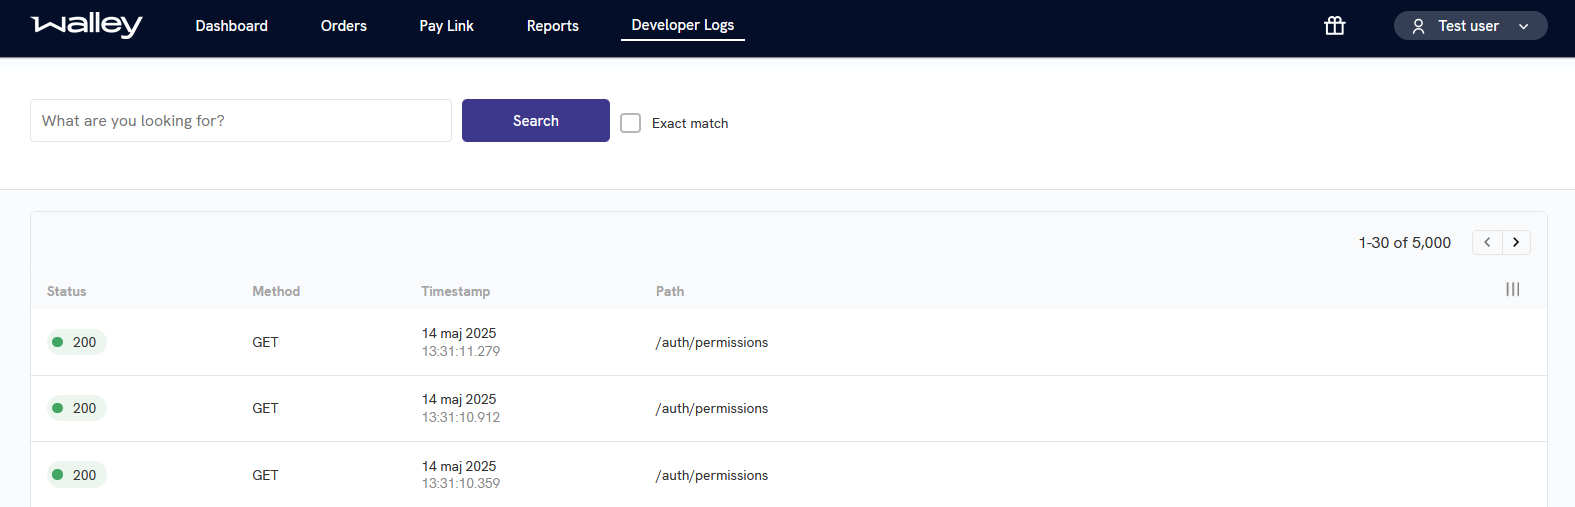Select the Developer Logs tab
The width and height of the screenshot is (1575, 507).
click(x=682, y=25)
